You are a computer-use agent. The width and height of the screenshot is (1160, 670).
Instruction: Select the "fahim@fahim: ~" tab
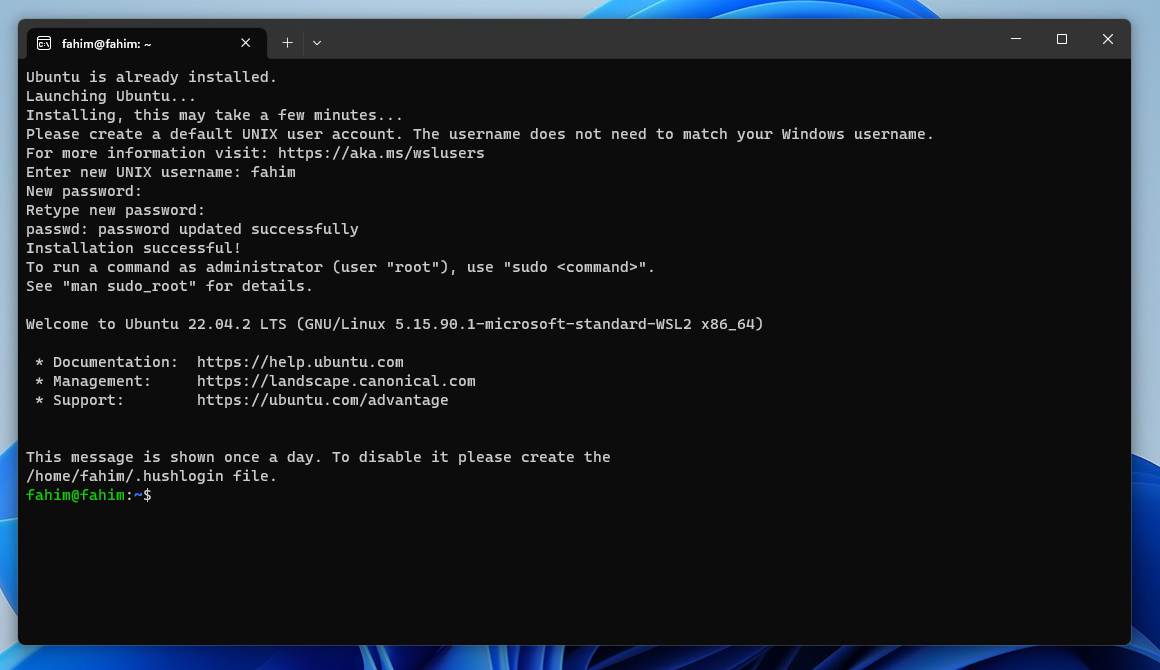pyautogui.click(x=146, y=44)
